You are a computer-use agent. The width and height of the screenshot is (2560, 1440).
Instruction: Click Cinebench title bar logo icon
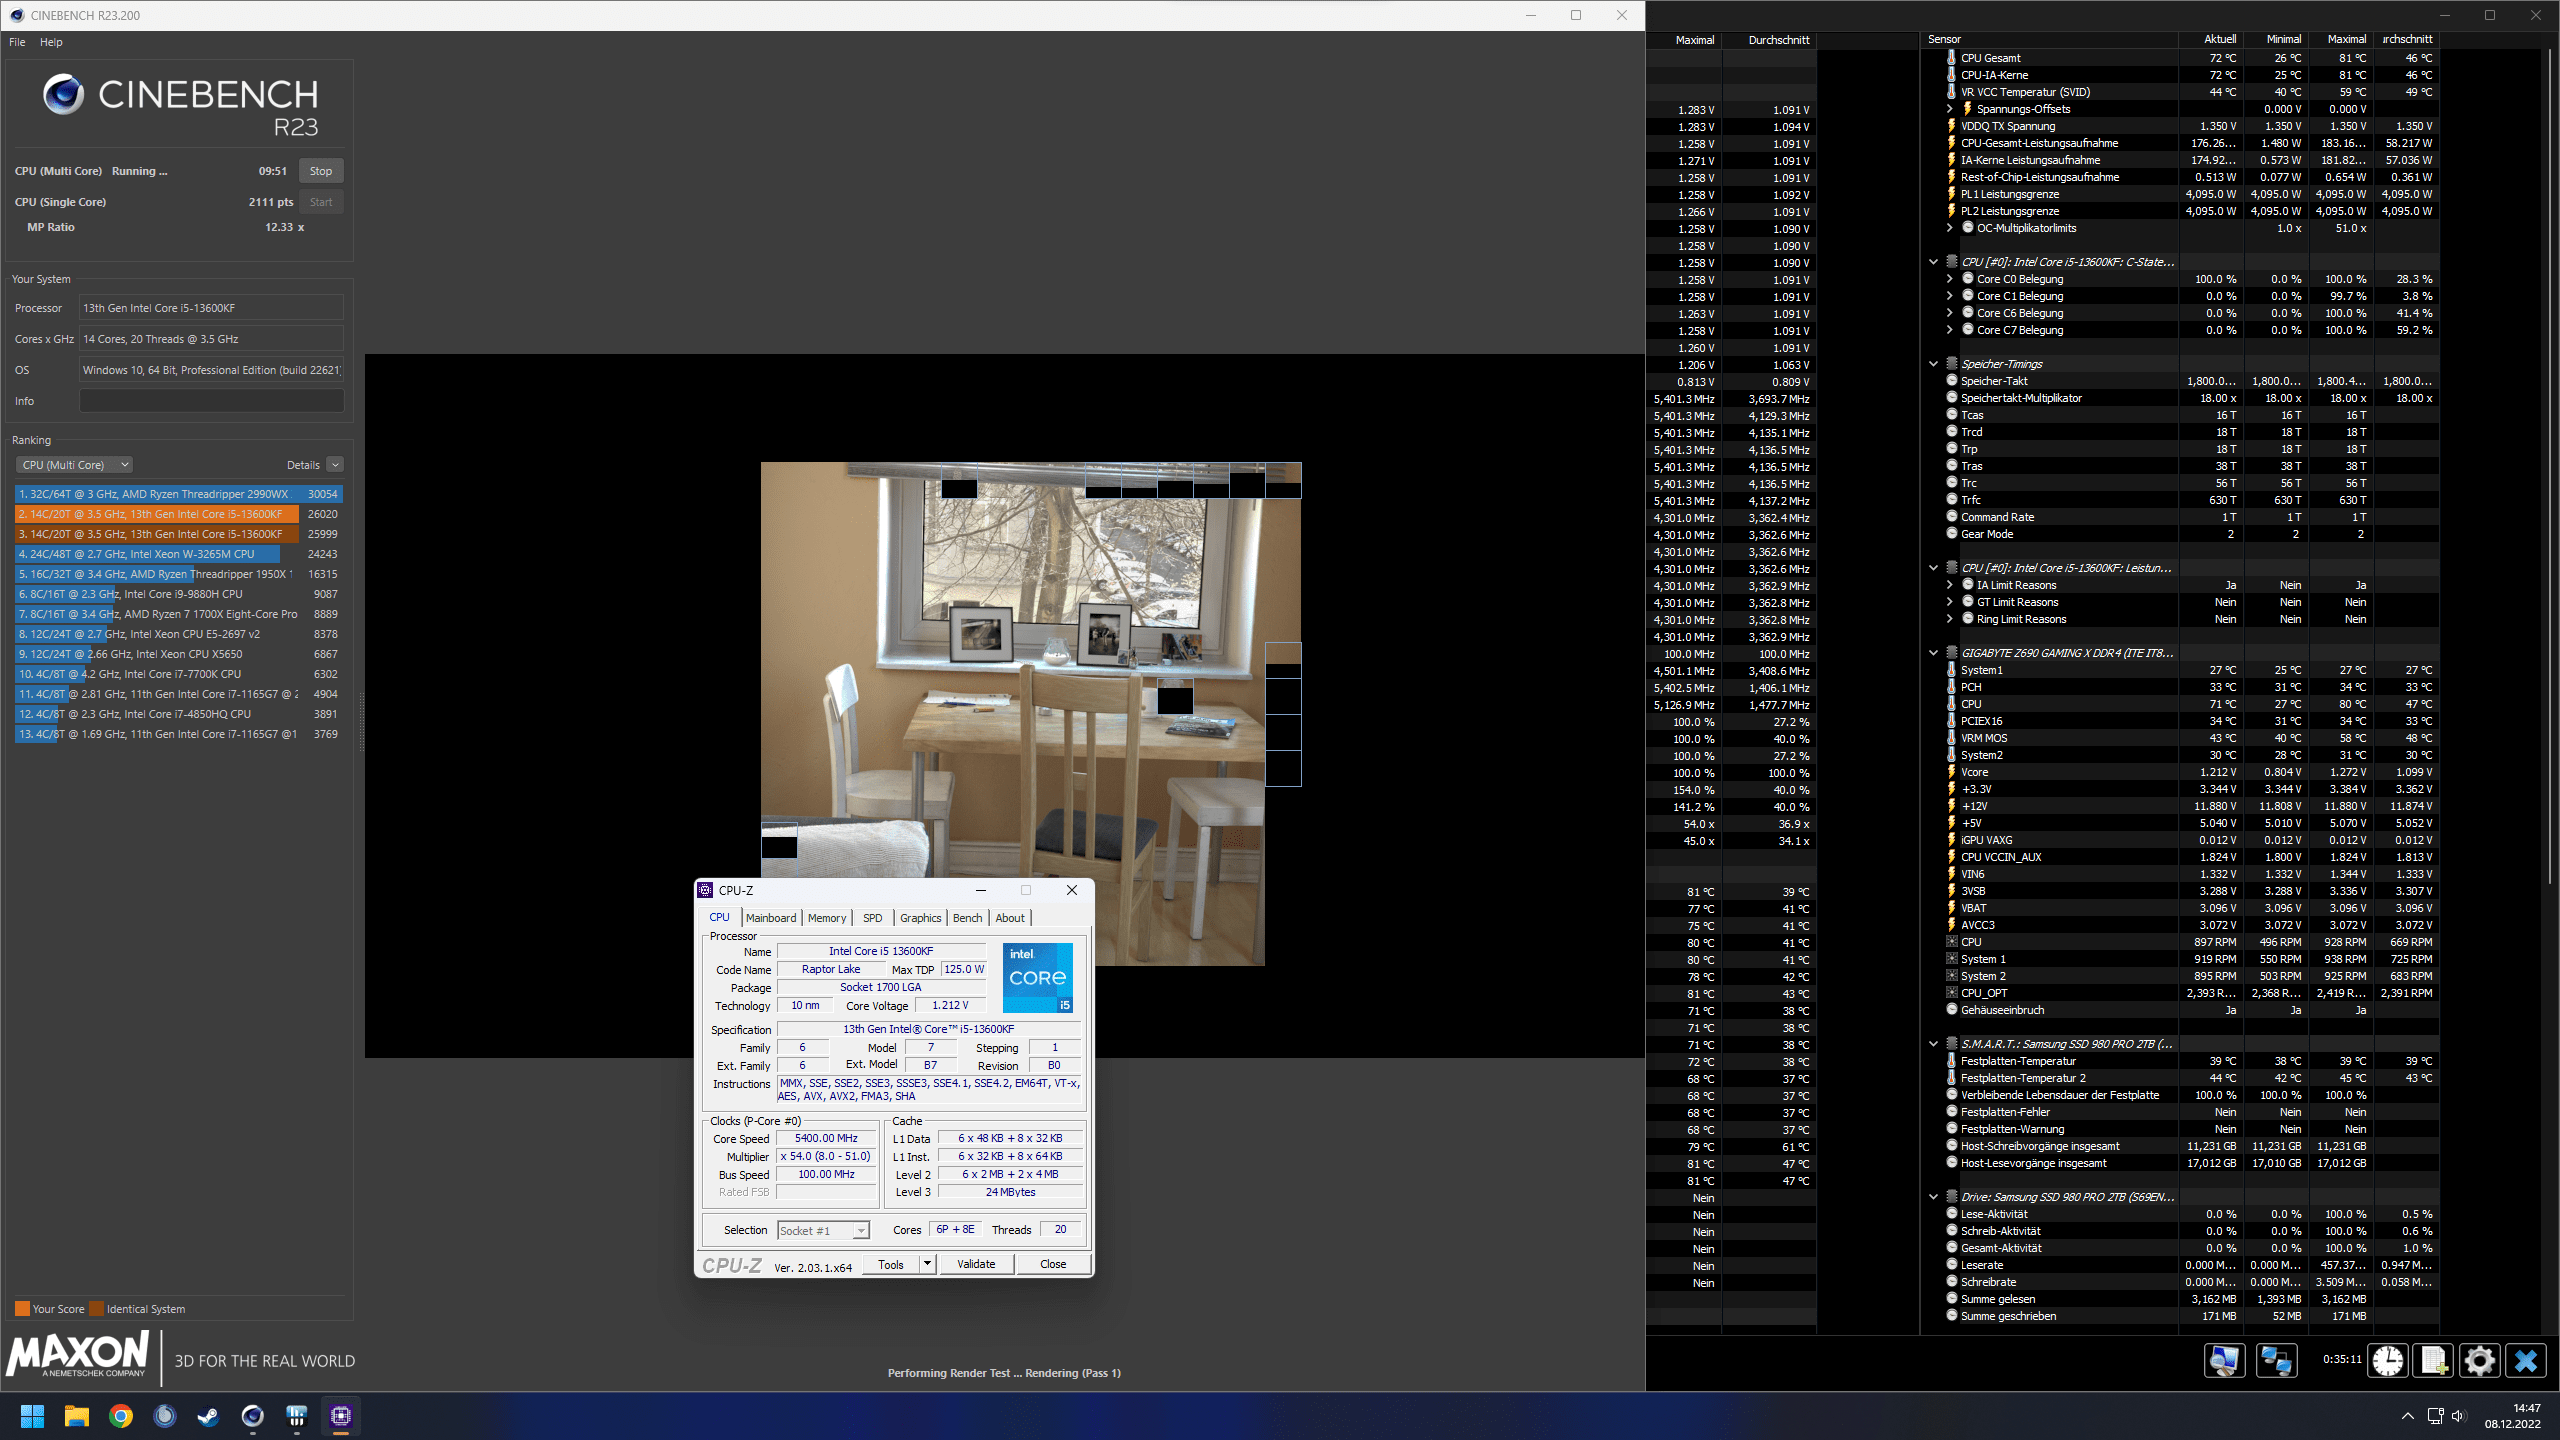point(17,15)
